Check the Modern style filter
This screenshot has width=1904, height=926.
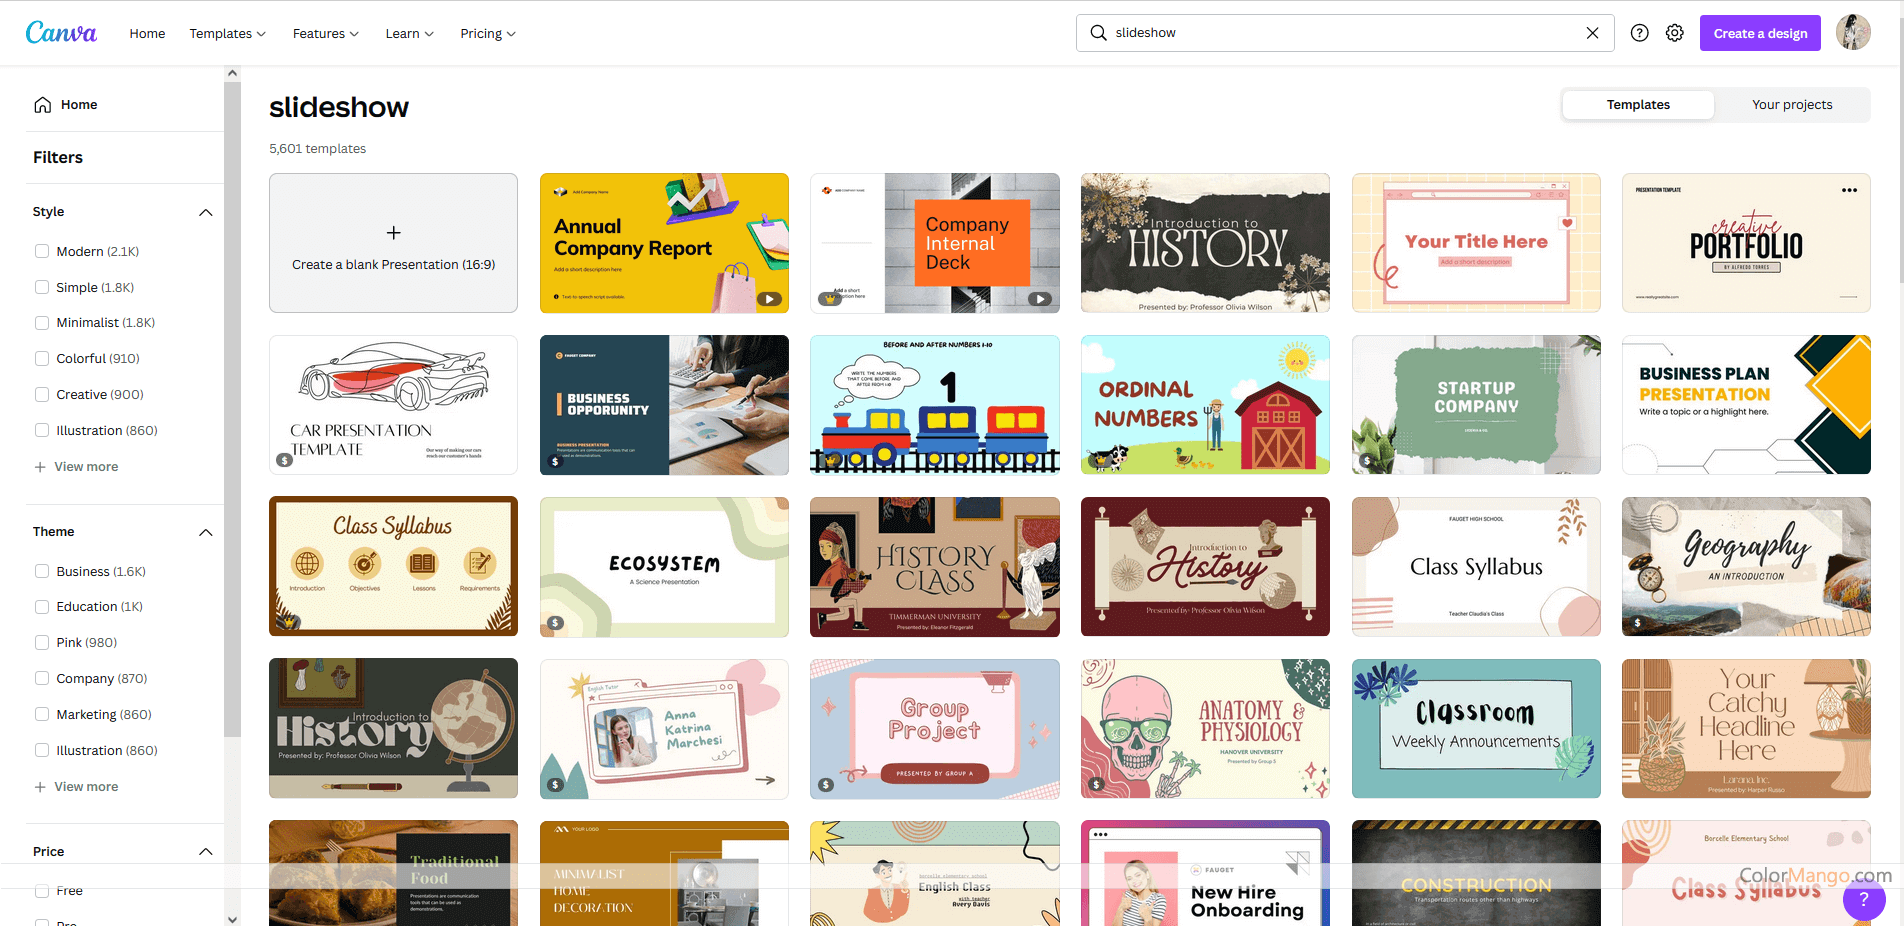click(x=42, y=251)
